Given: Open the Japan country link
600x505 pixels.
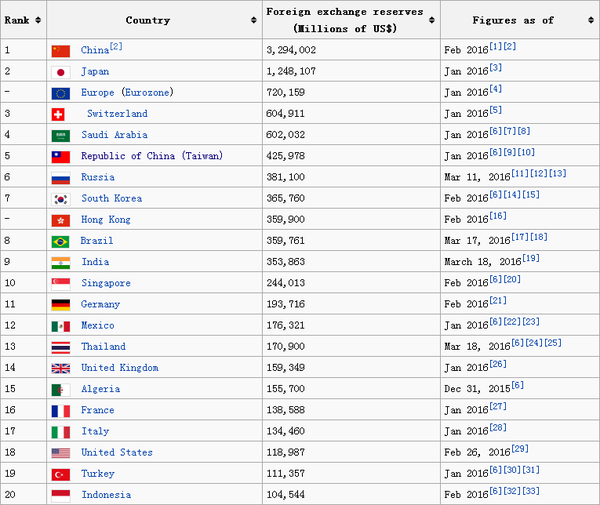Looking at the screenshot, I should coord(95,72).
